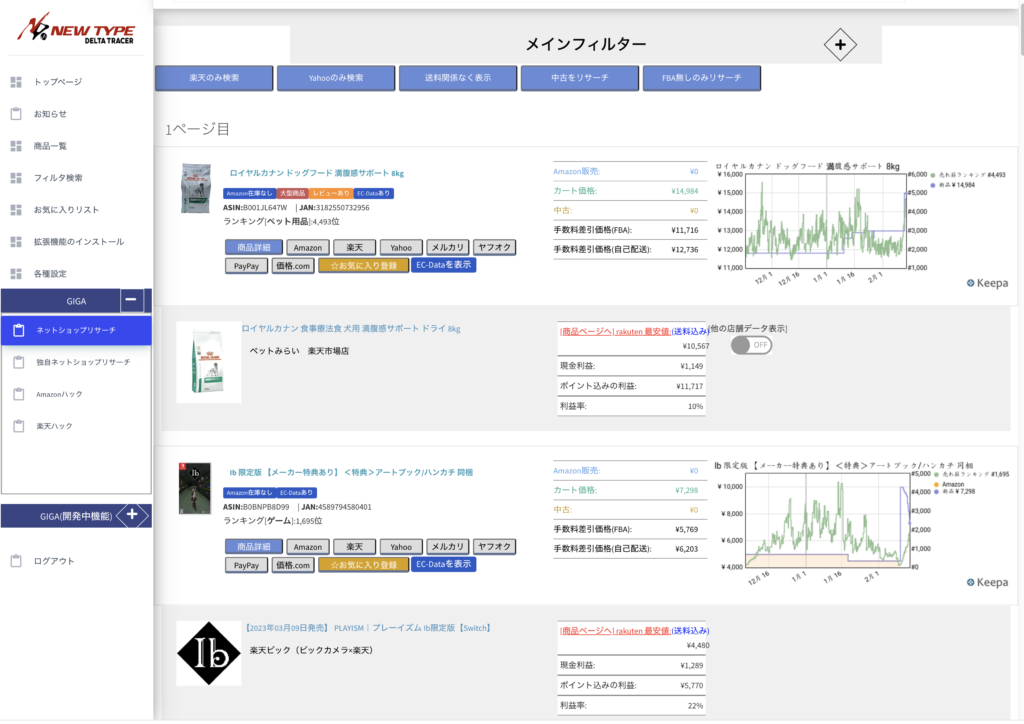Select ネットショップリサーチ in the GIGA menu
1024x724 pixels.
[76, 330]
